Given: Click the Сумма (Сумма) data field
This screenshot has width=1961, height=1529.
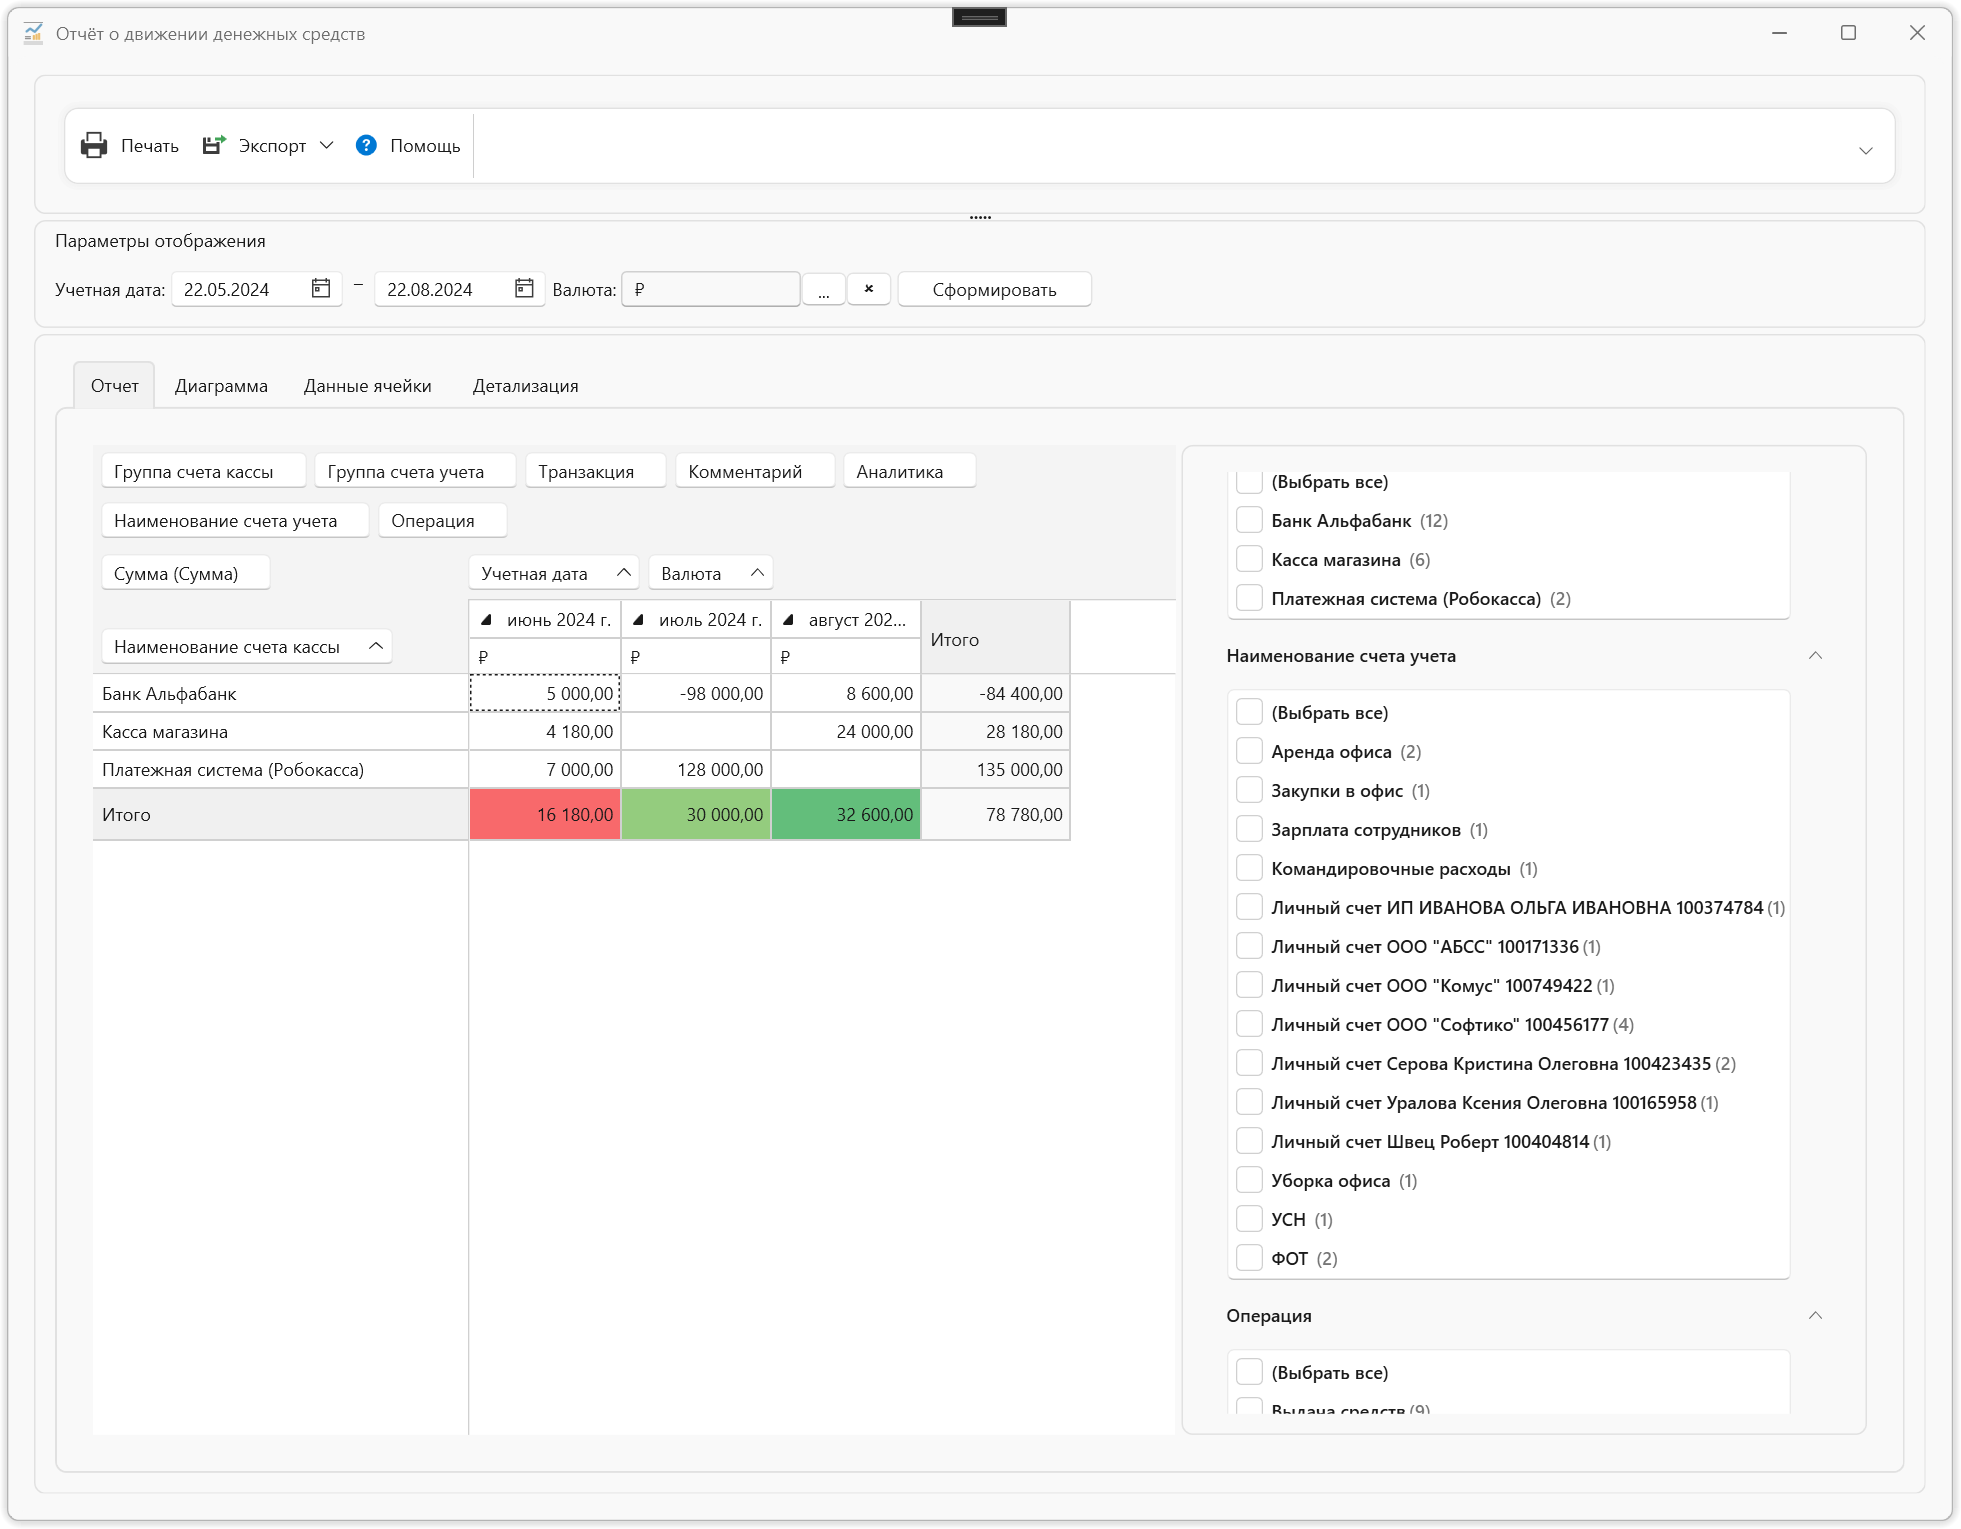Looking at the screenshot, I should (x=185, y=573).
